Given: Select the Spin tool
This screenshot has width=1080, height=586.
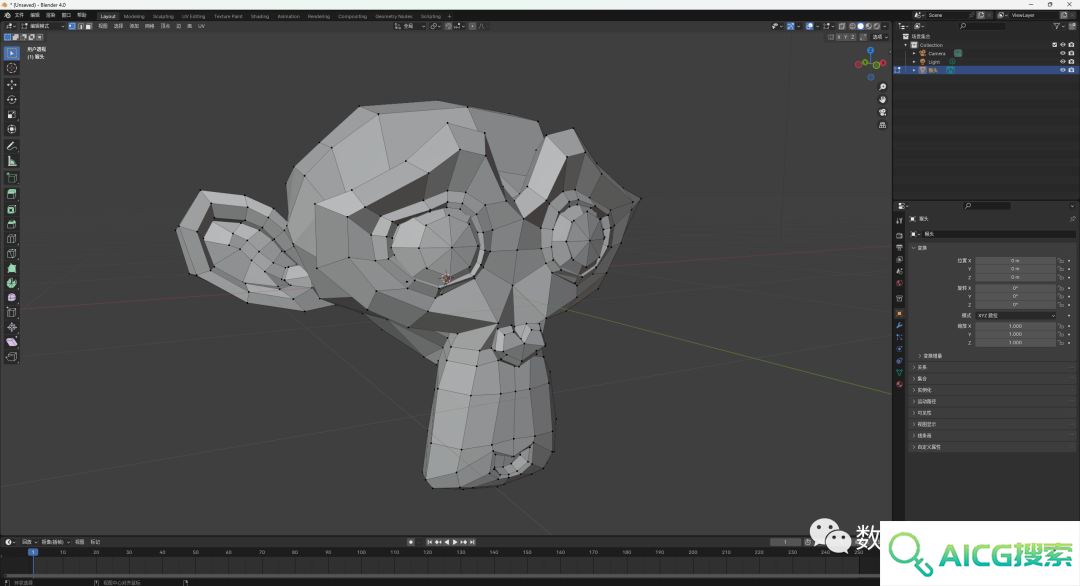Looking at the screenshot, I should click(12, 283).
